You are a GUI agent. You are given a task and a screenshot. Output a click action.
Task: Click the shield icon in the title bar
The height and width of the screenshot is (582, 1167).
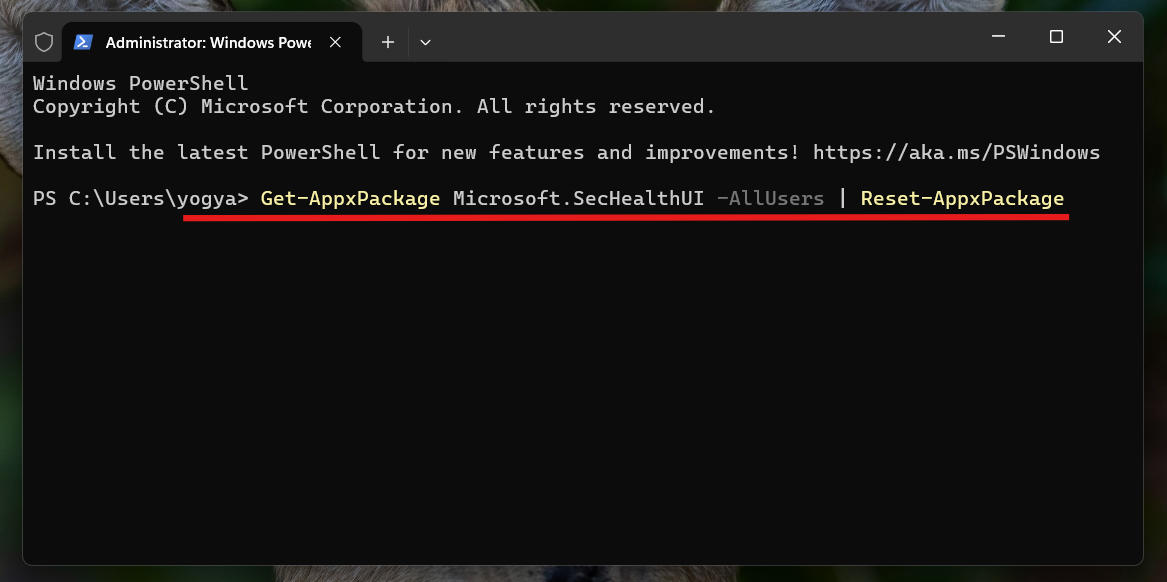tap(43, 42)
